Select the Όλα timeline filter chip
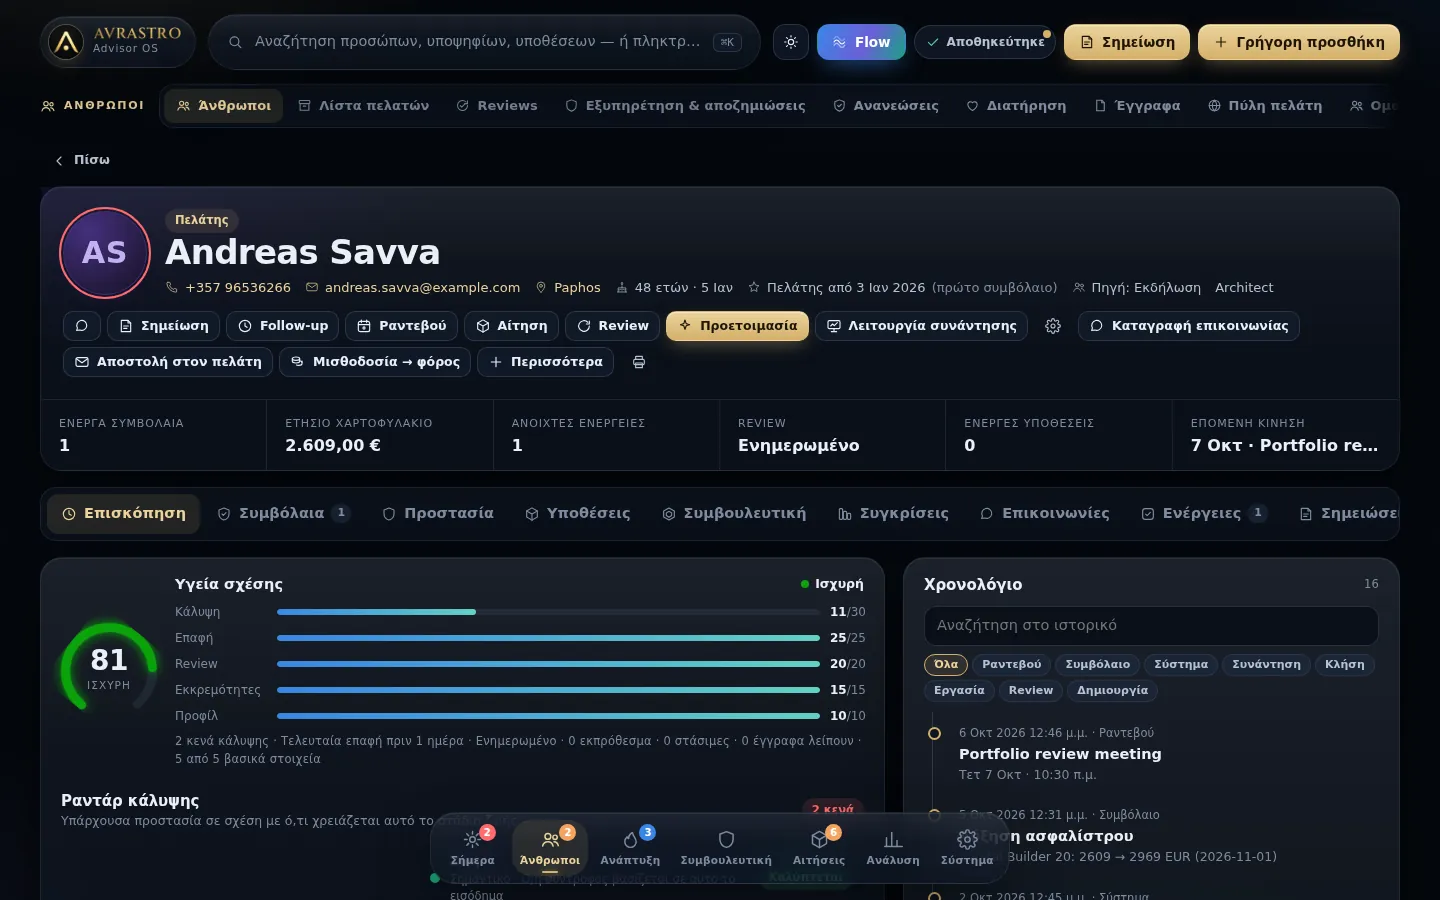1440x900 pixels. coord(945,665)
